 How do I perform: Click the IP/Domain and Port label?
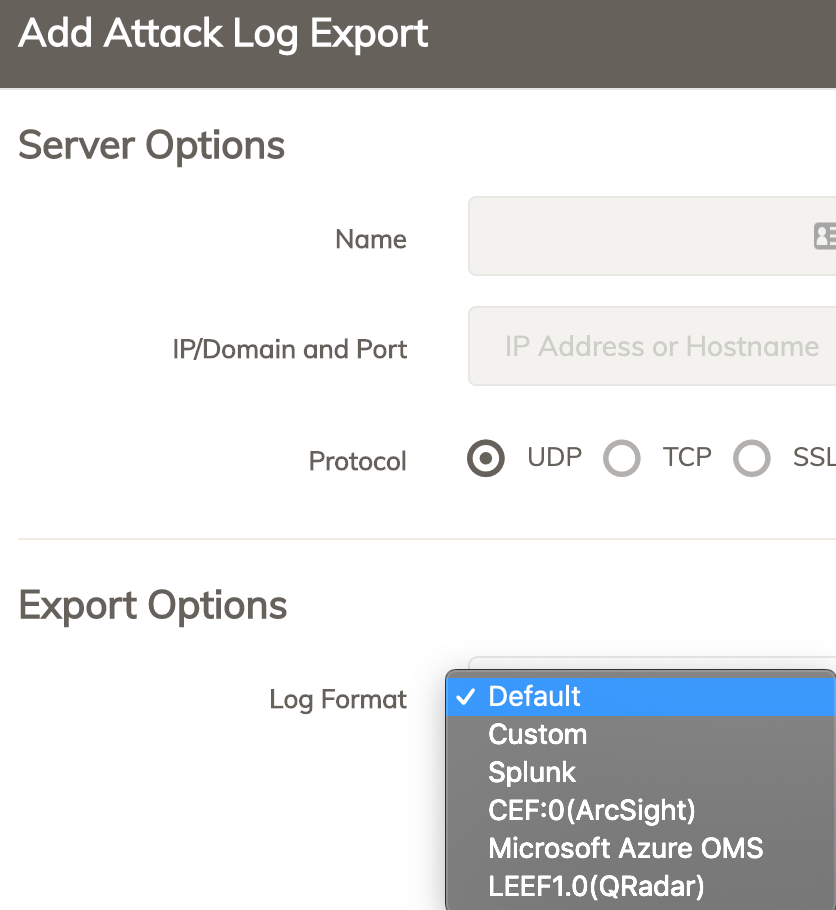click(290, 350)
